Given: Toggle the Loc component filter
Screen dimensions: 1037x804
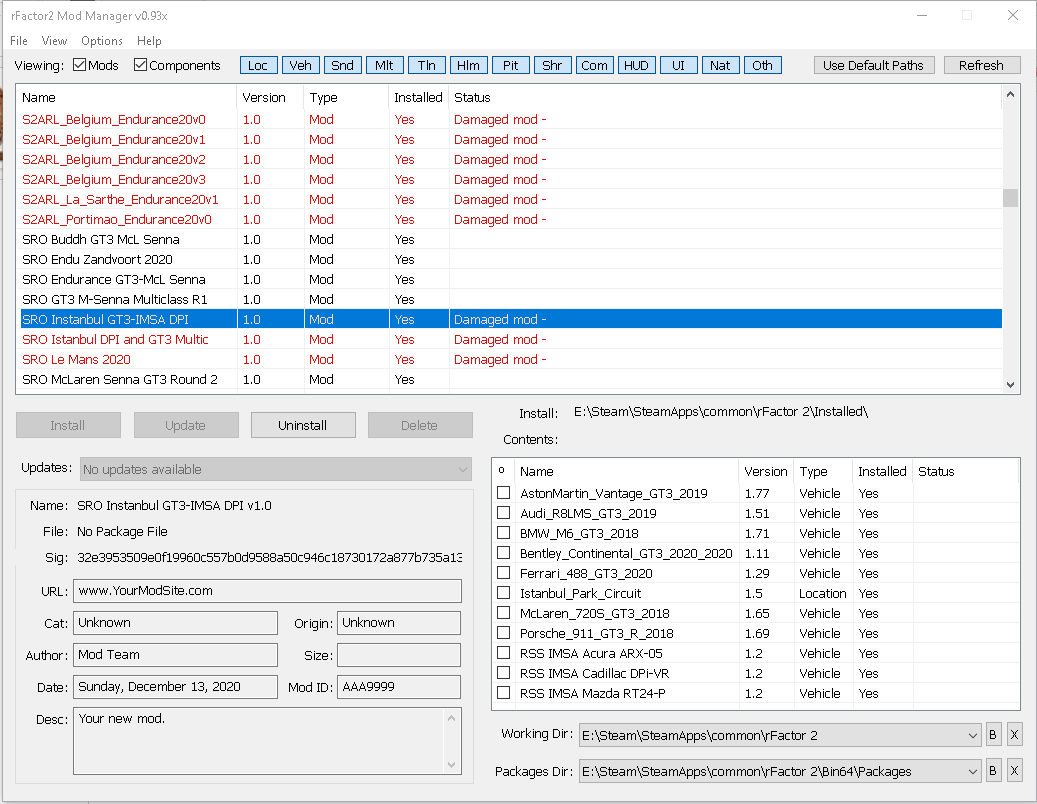Looking at the screenshot, I should [x=258, y=65].
